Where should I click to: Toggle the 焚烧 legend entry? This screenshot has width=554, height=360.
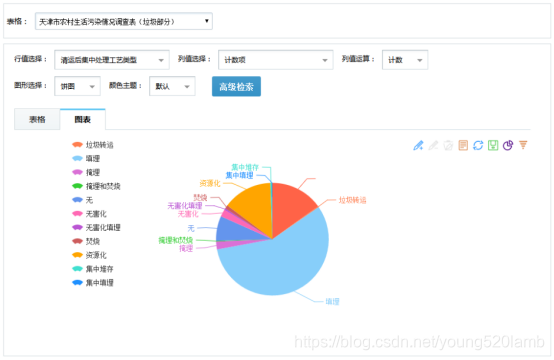click(86, 241)
